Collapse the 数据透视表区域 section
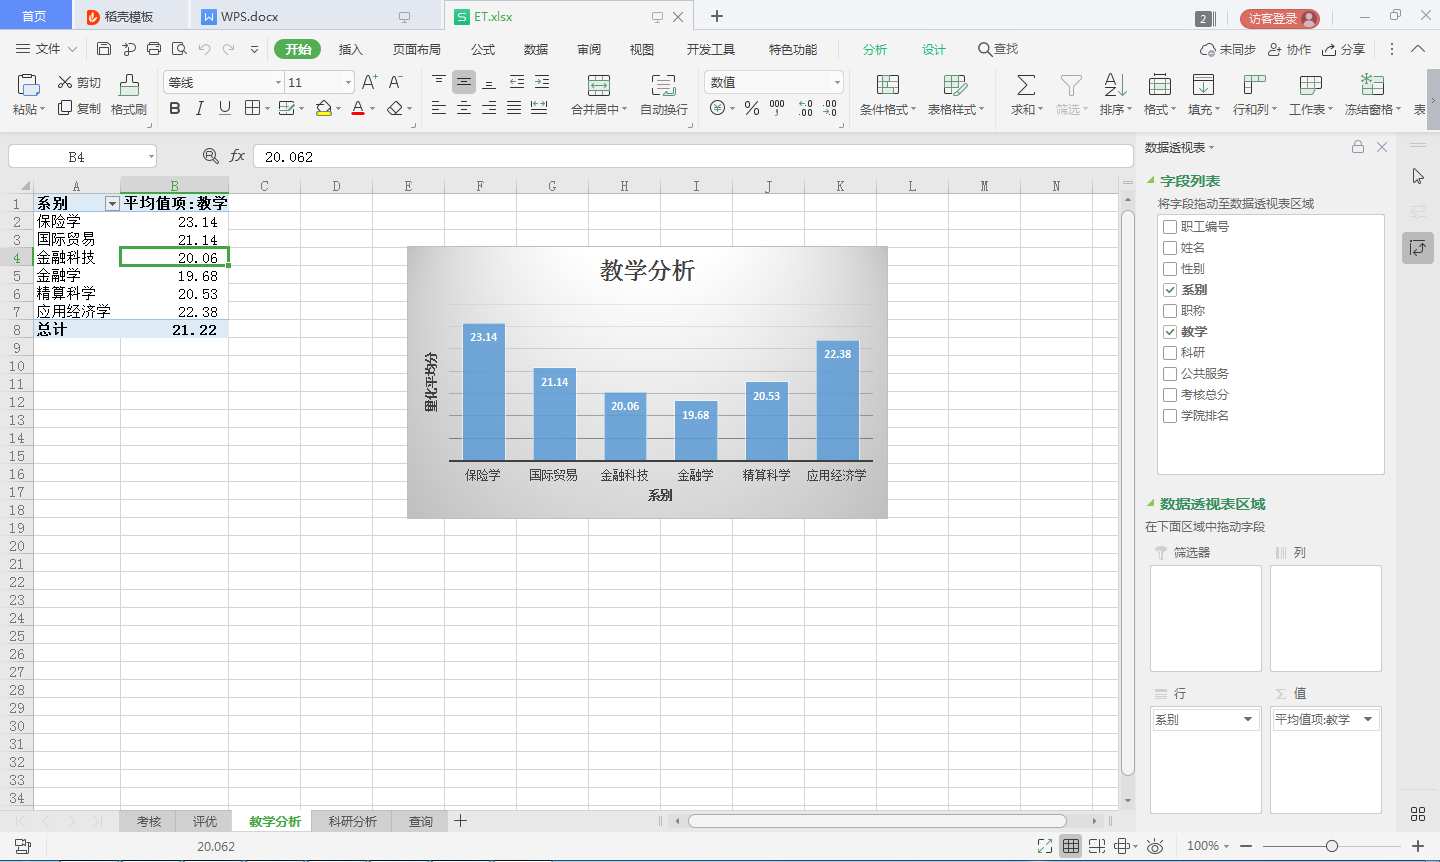This screenshot has width=1440, height=862. point(1150,504)
